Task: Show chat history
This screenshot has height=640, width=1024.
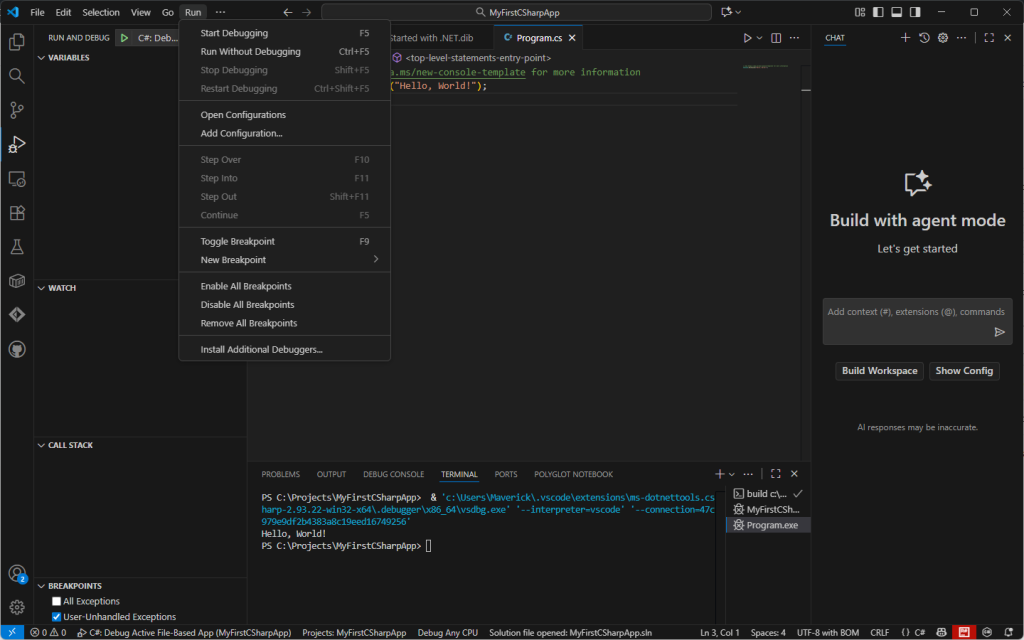Action: (924, 38)
